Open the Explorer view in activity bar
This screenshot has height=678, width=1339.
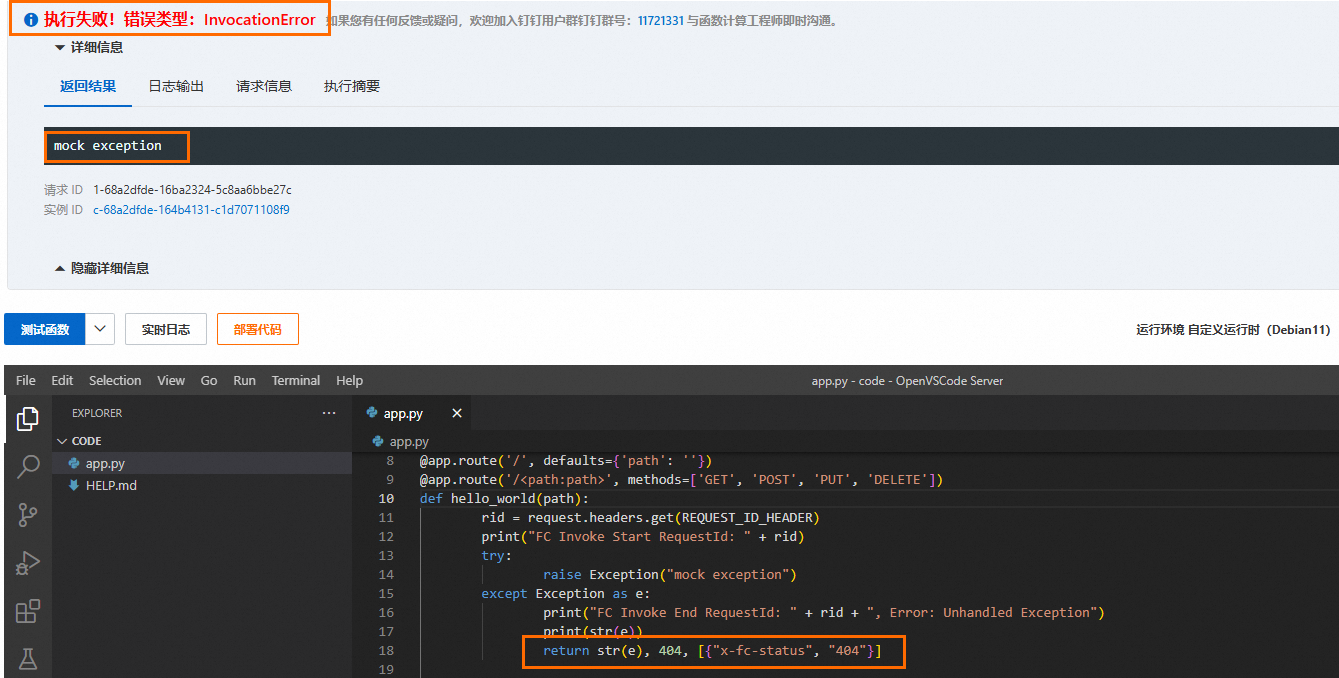click(27, 419)
